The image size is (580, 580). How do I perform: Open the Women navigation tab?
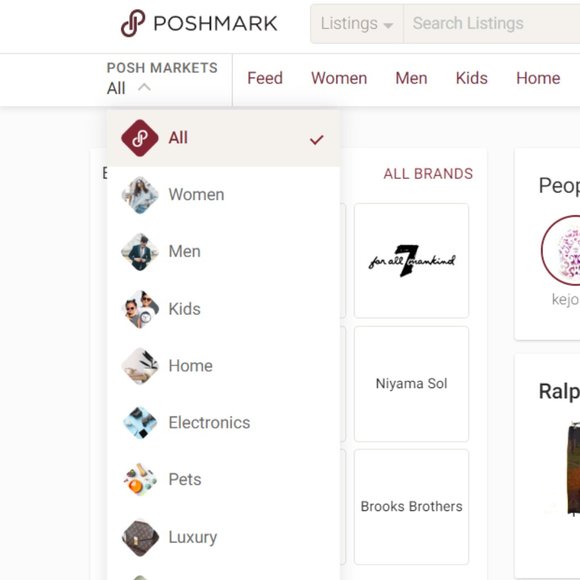339,78
